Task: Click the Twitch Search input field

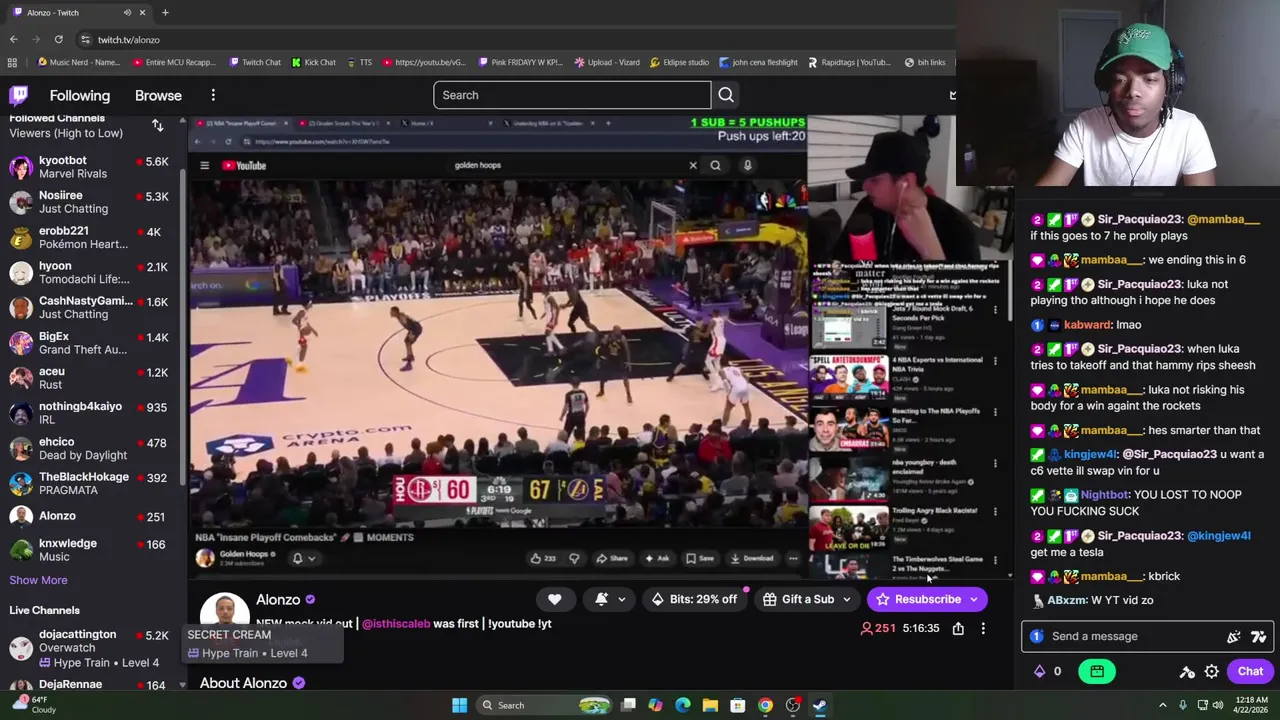Action: 572,95
